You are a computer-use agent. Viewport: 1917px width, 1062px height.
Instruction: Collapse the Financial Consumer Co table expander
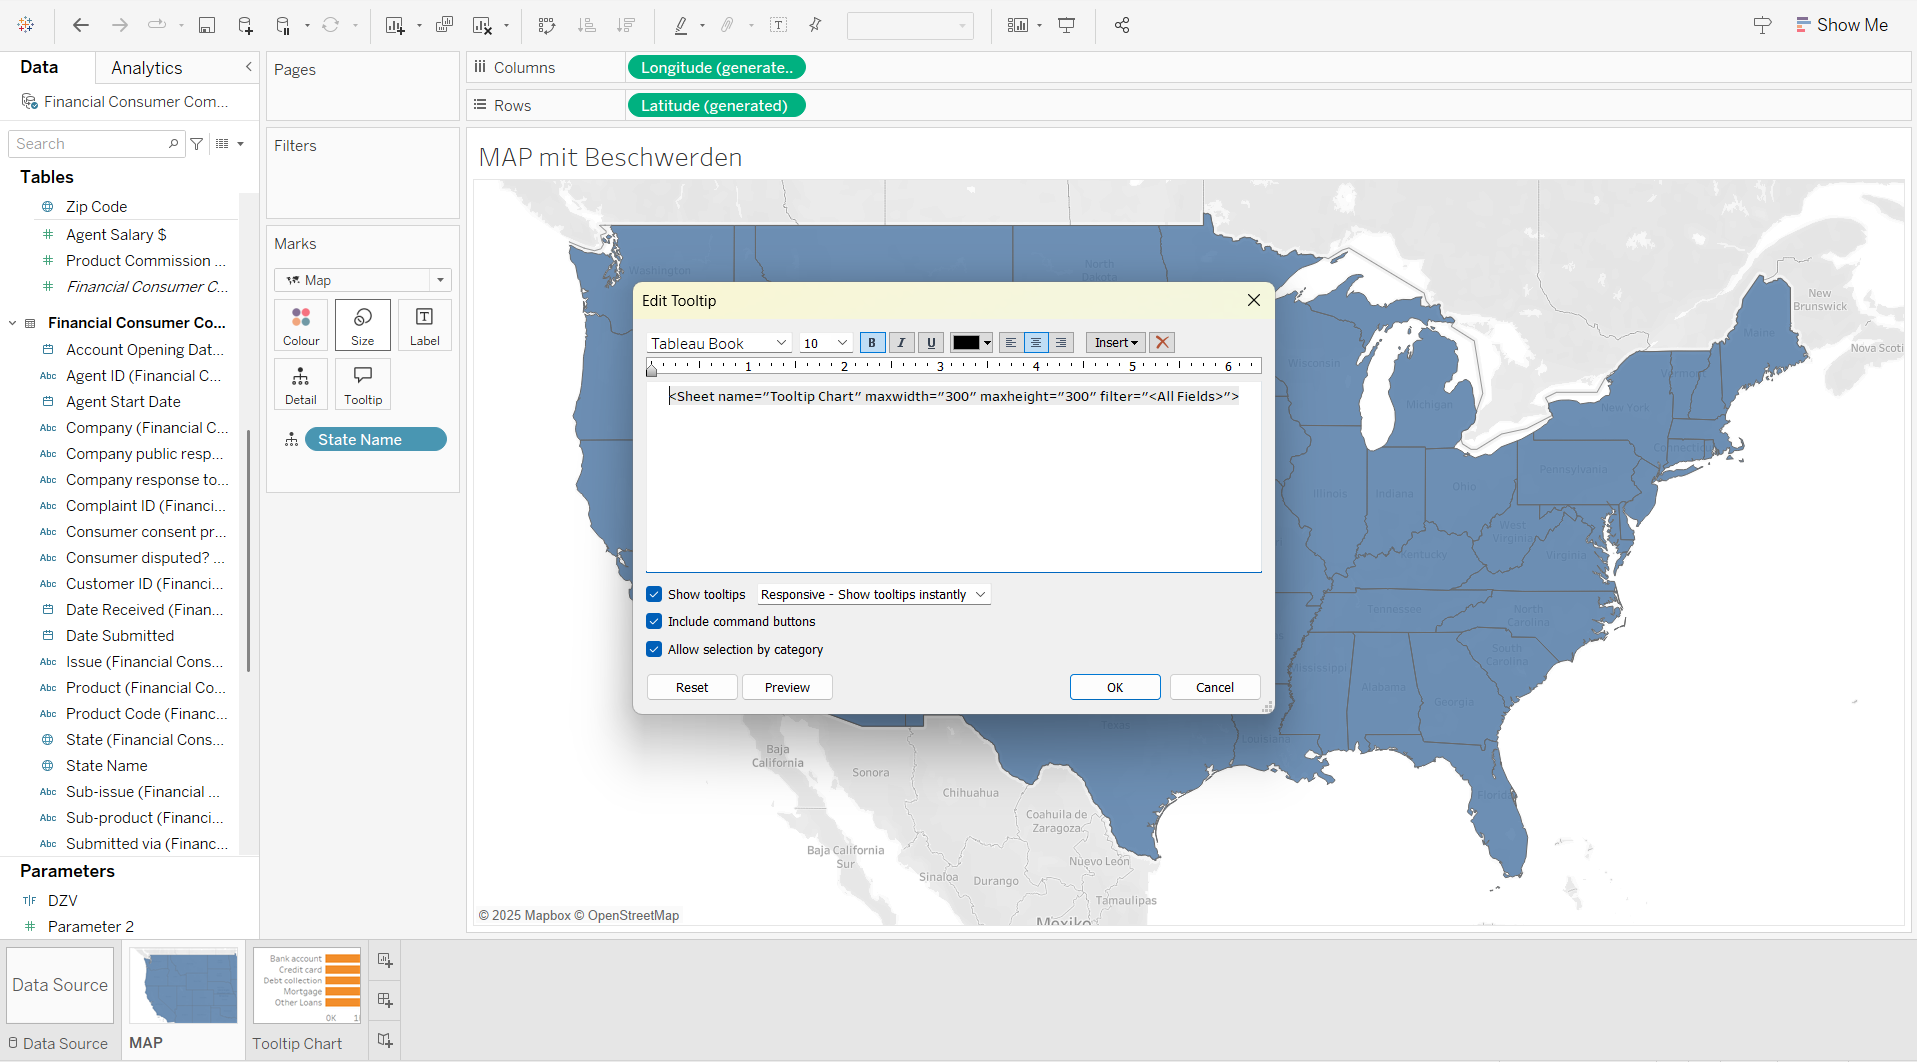point(12,323)
